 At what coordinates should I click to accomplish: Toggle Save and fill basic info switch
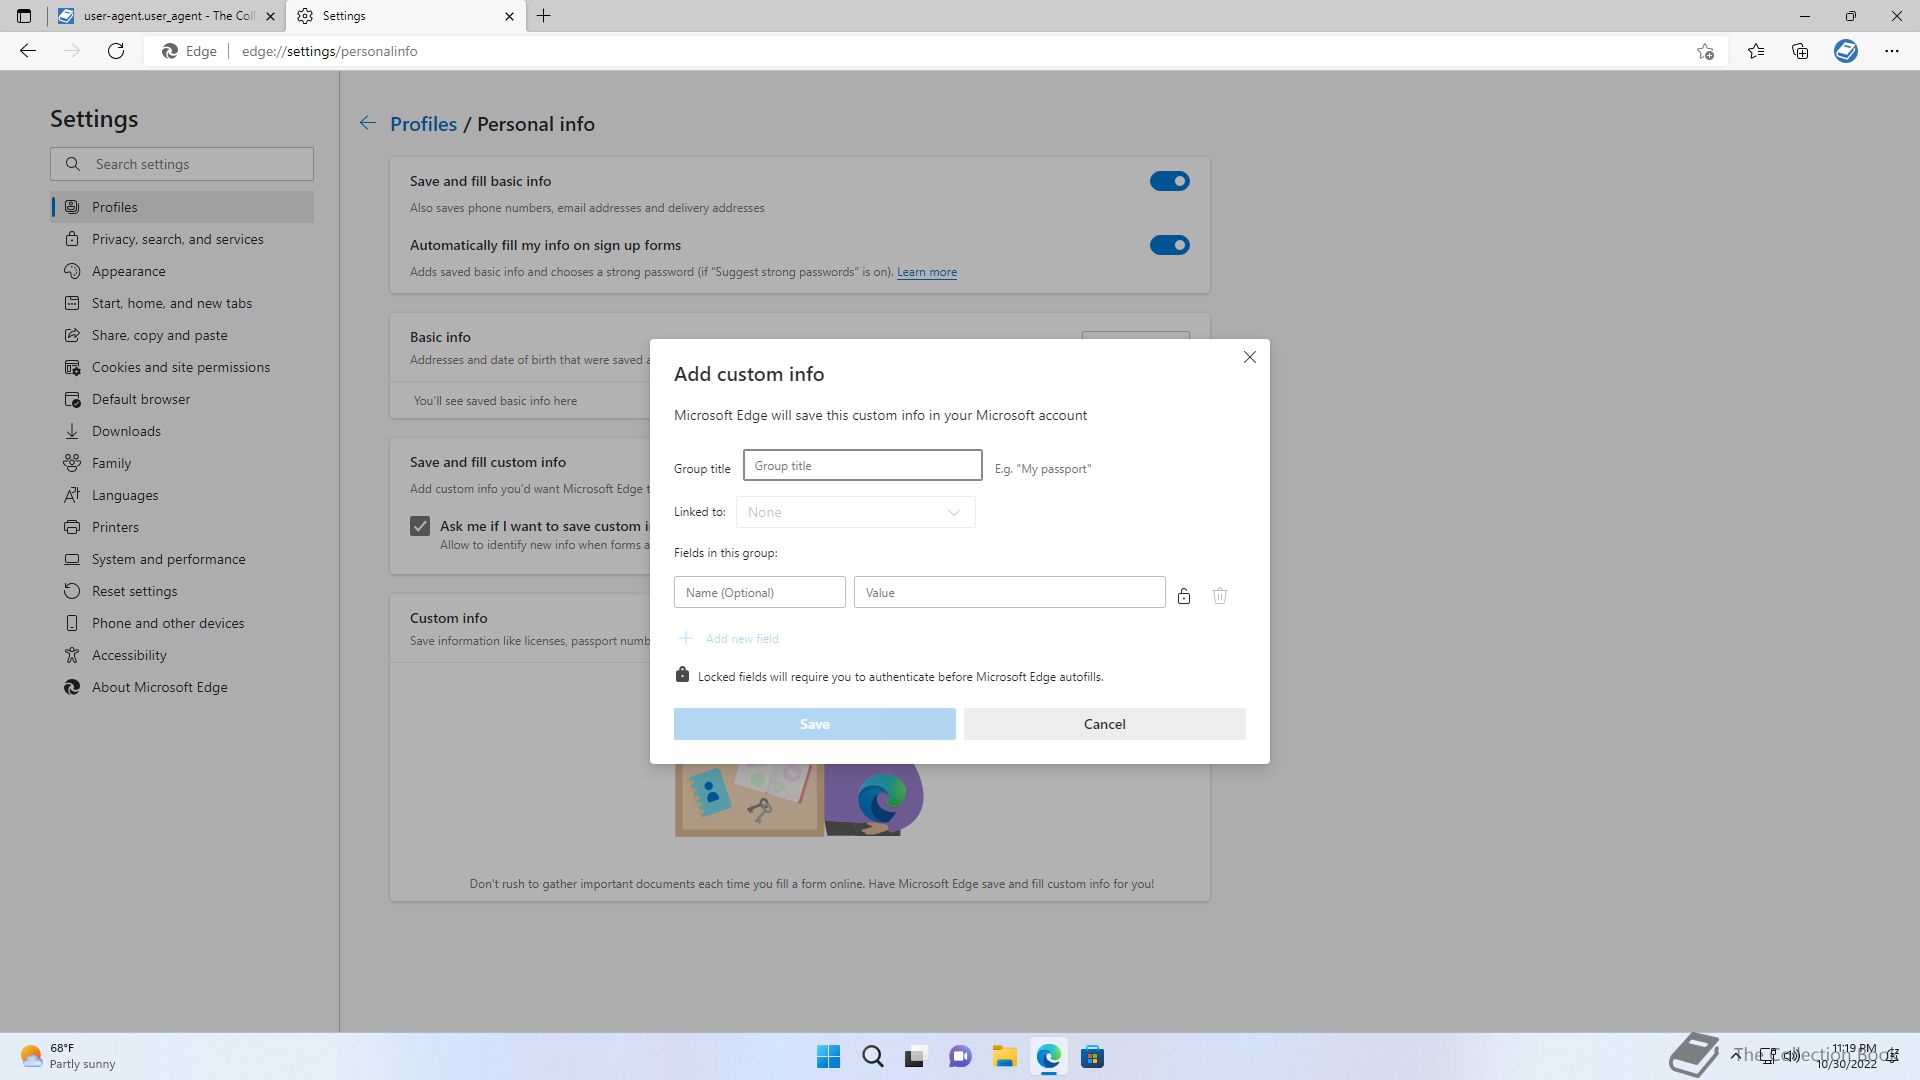pyautogui.click(x=1169, y=181)
